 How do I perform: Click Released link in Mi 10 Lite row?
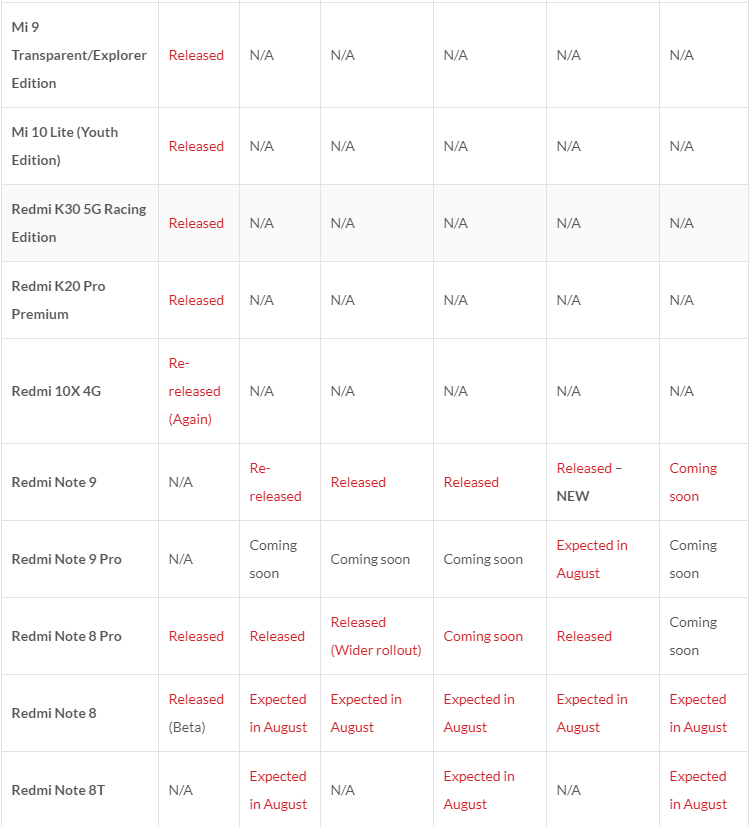[x=196, y=146]
